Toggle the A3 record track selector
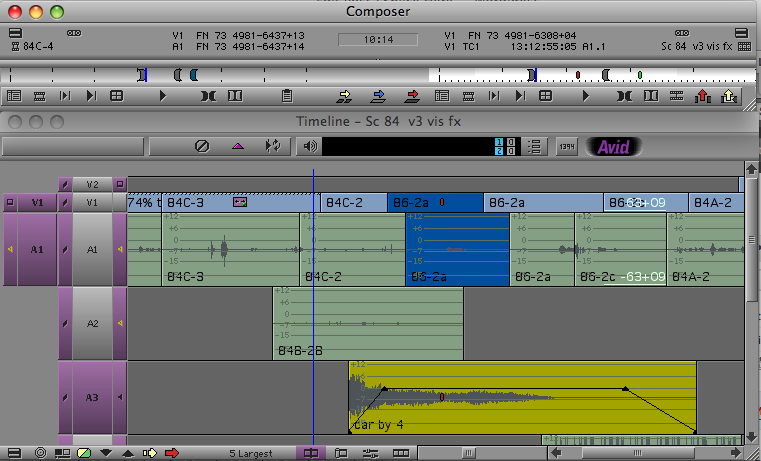 tap(91, 397)
